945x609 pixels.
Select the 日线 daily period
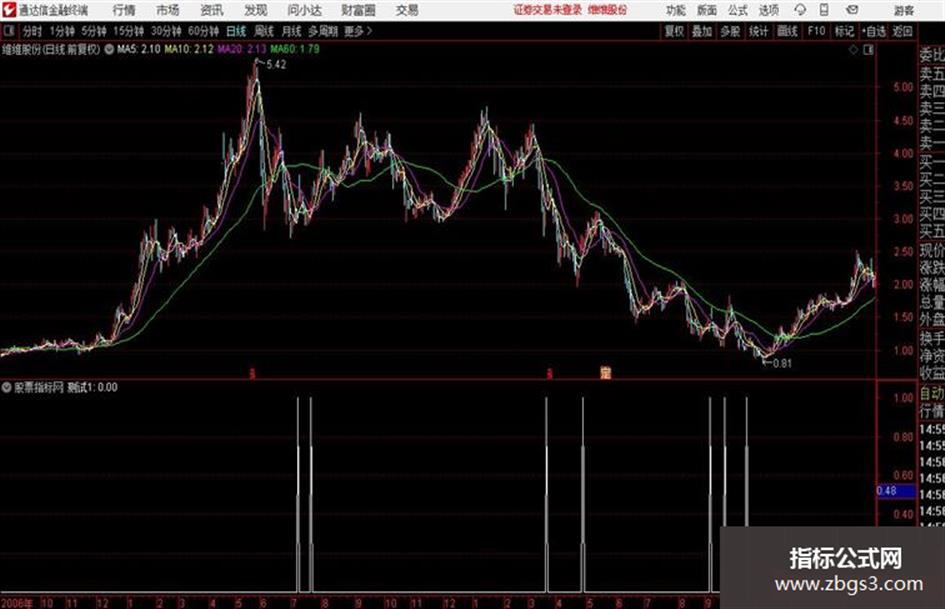[x=236, y=31]
